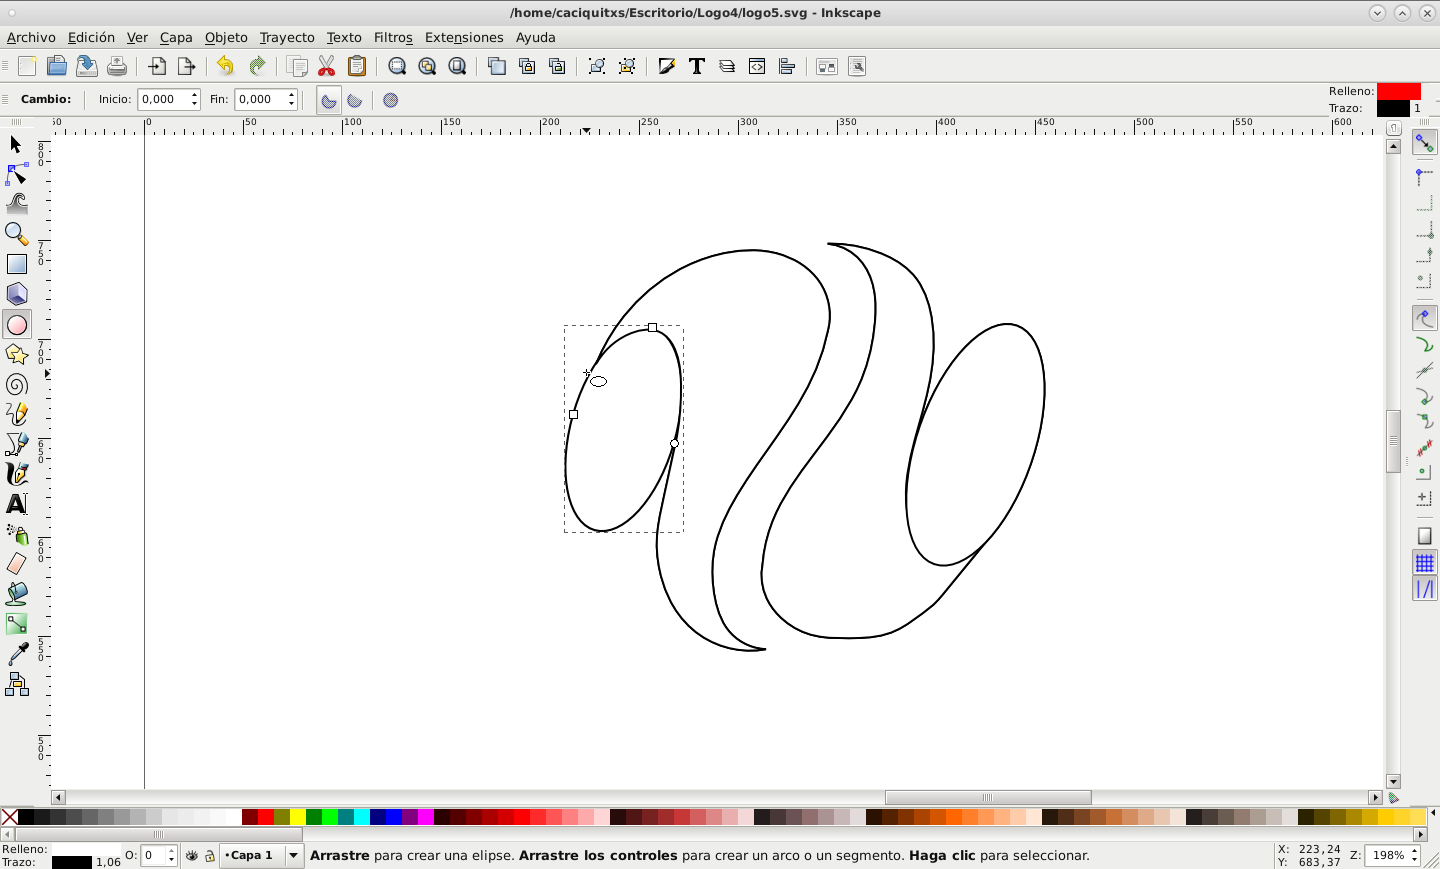The width and height of the screenshot is (1440, 869).
Task: Open the Extensiones menu
Action: point(464,37)
